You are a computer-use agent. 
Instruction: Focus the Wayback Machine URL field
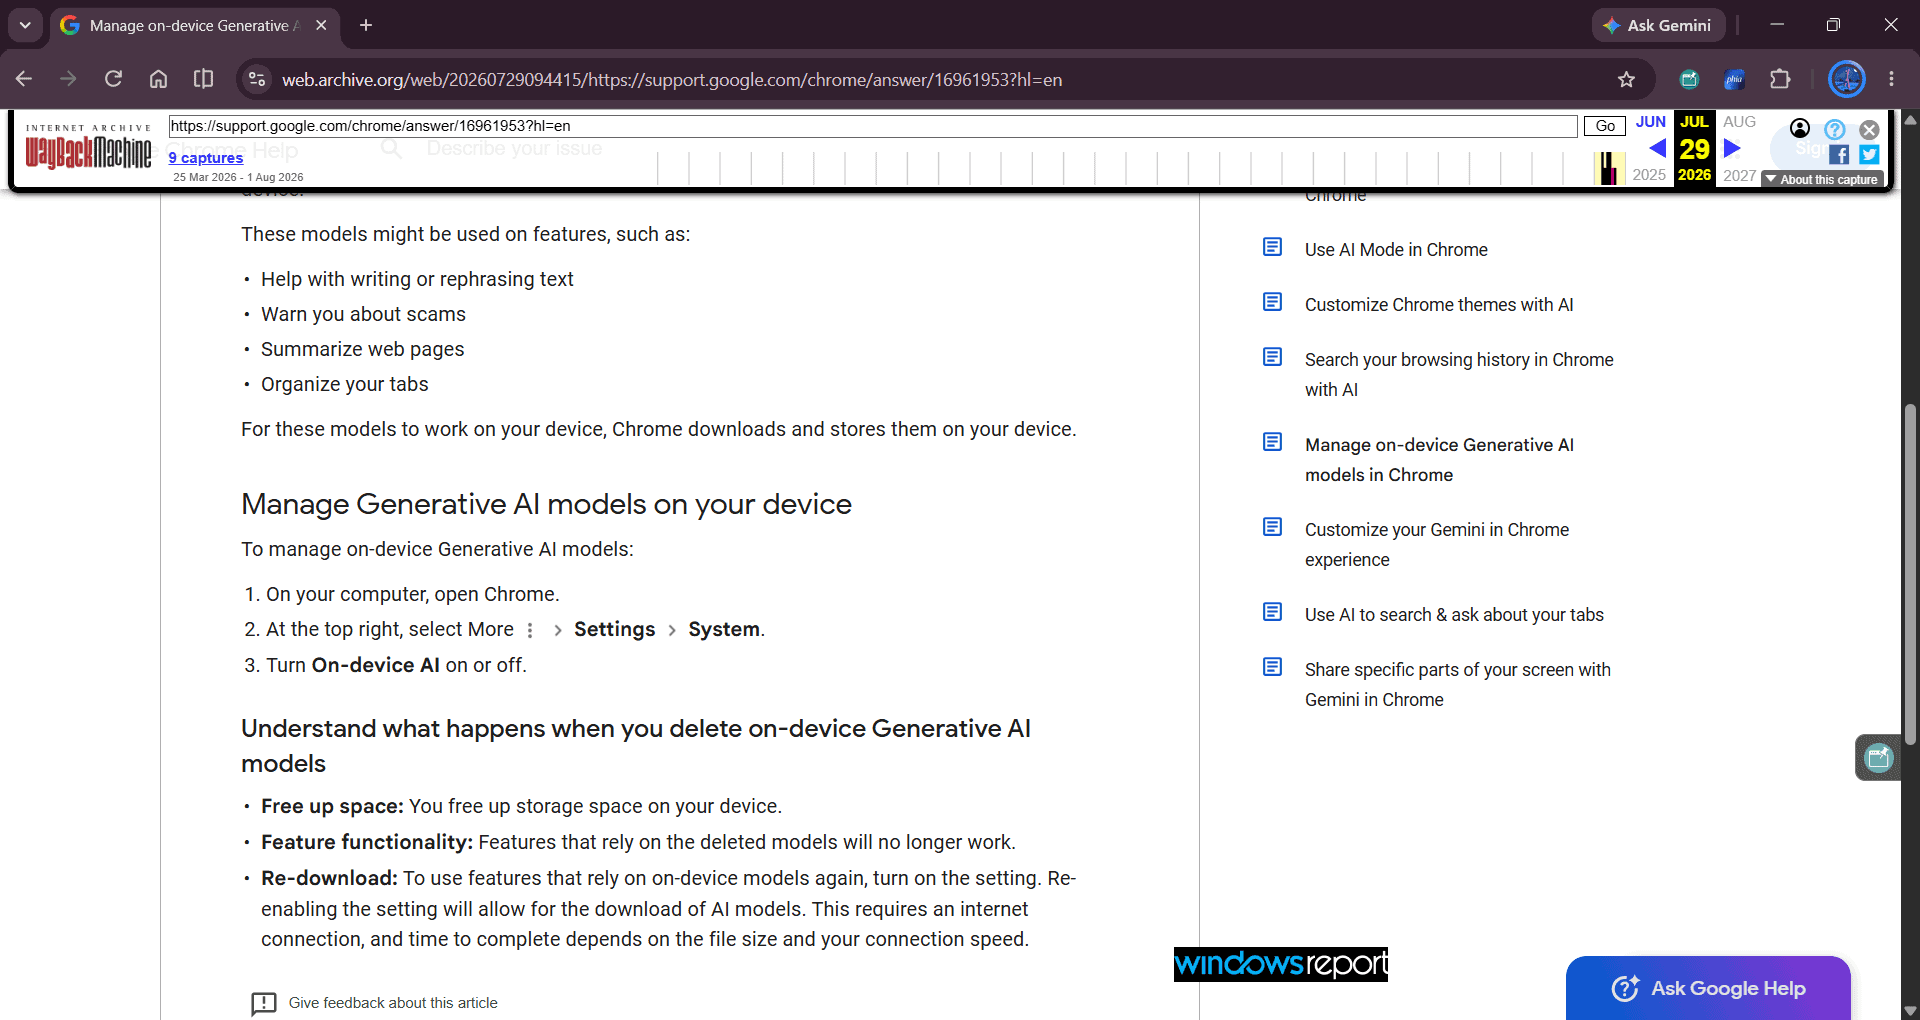click(x=872, y=126)
